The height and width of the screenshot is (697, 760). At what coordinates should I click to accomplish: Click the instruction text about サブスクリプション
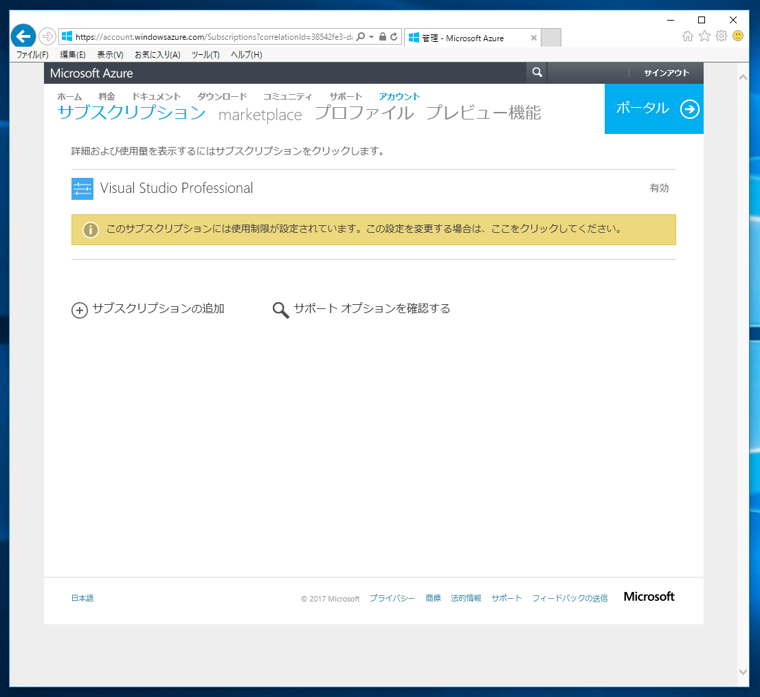(x=228, y=151)
